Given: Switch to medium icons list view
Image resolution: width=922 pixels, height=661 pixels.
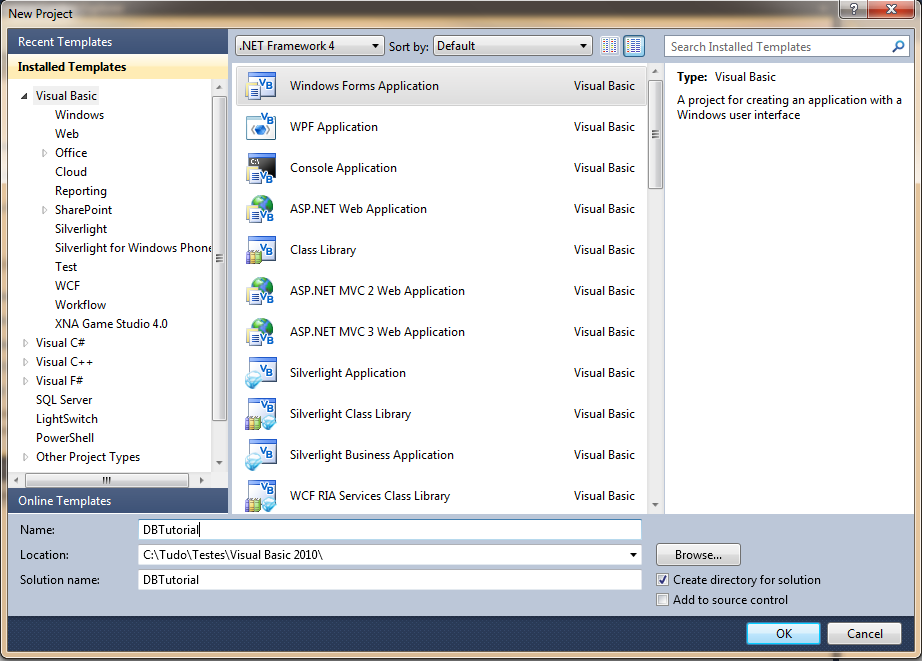Looking at the screenshot, I should (634, 45).
